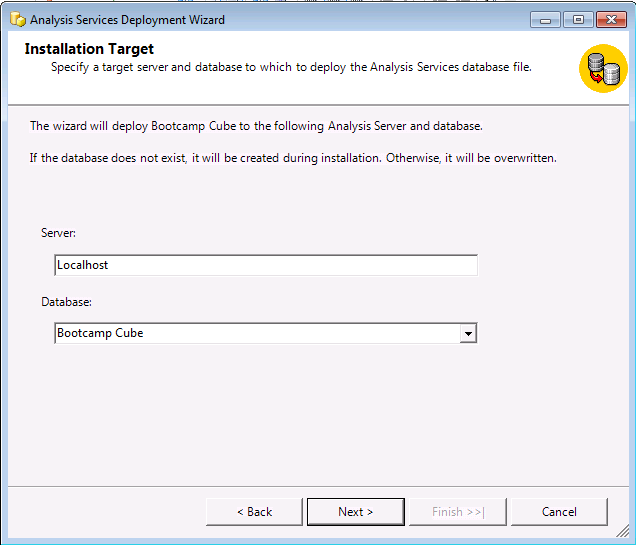Go to the previous step with Back

coord(254,512)
